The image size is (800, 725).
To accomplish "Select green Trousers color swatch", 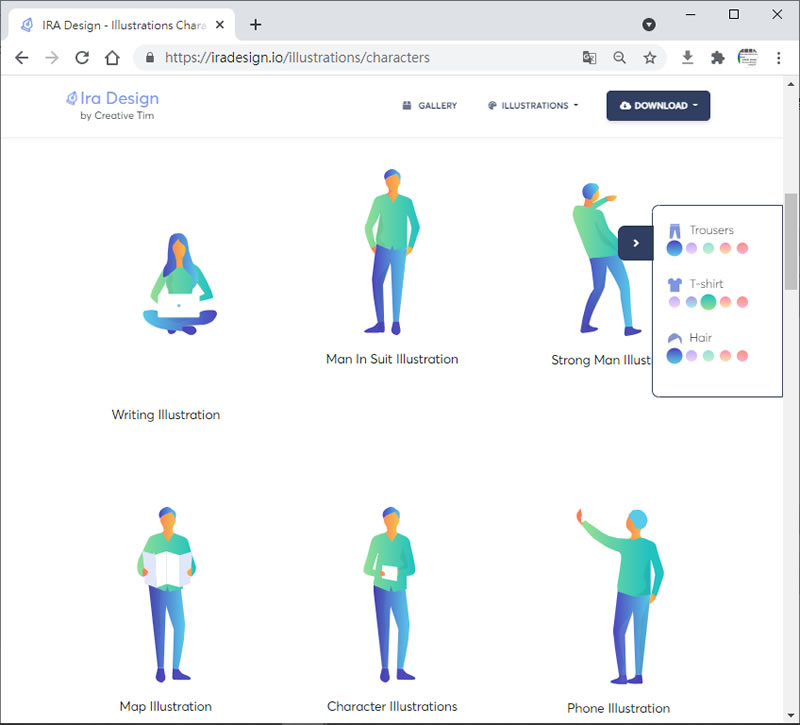I will tap(708, 248).
